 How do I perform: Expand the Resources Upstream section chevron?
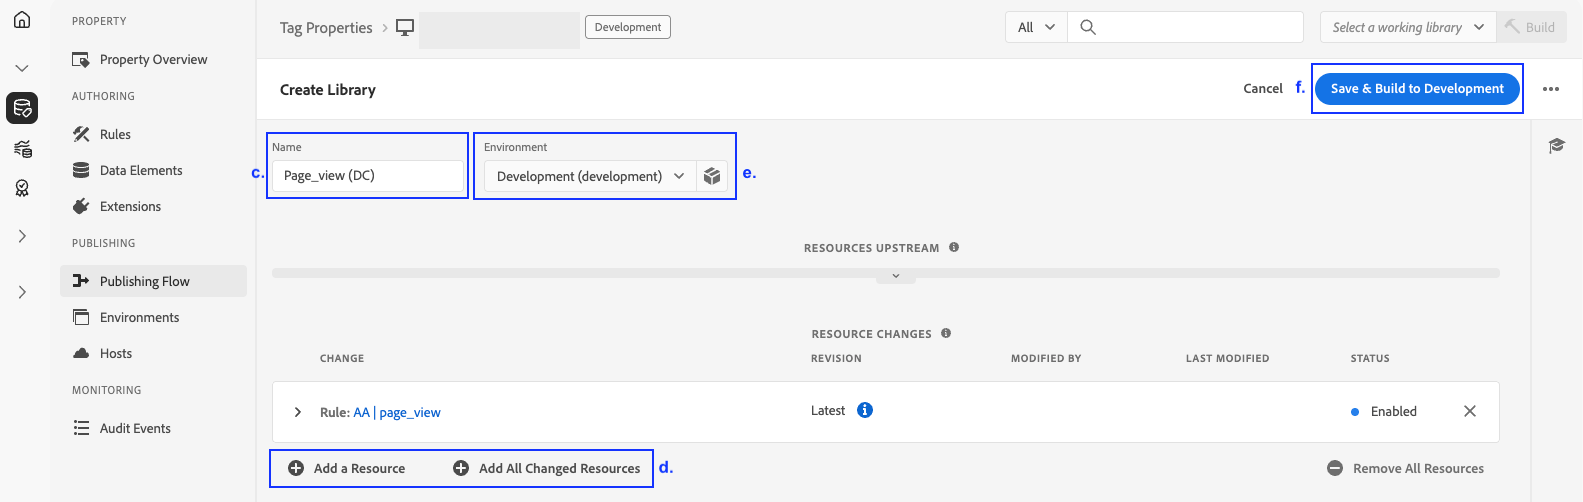(895, 276)
